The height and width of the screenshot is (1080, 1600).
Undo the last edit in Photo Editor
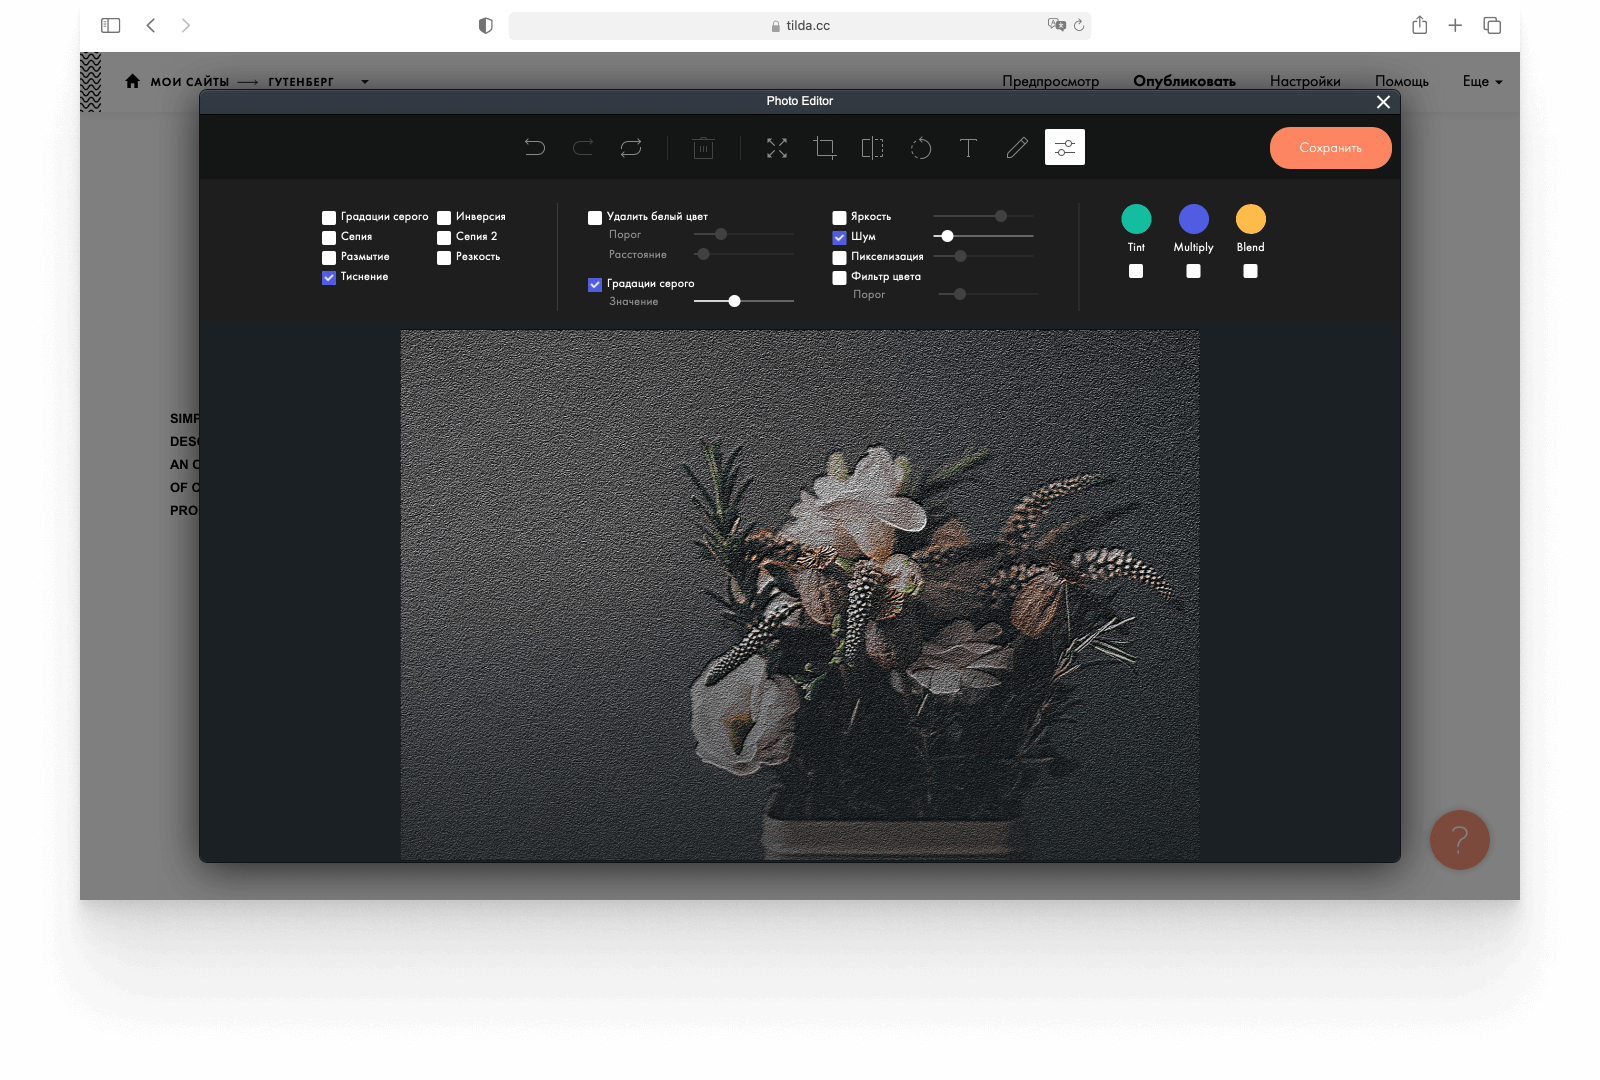535,148
